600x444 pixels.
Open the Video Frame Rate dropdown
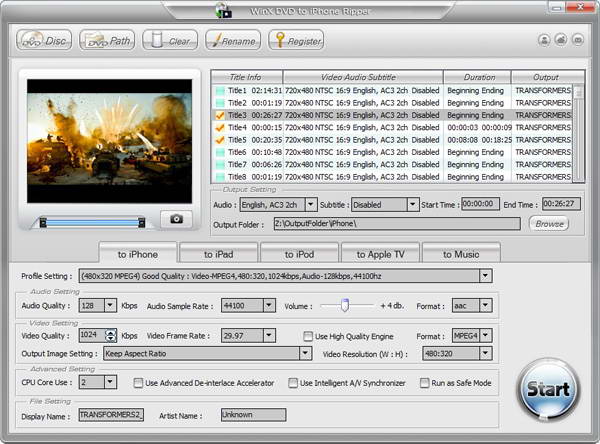pyautogui.click(x=269, y=336)
